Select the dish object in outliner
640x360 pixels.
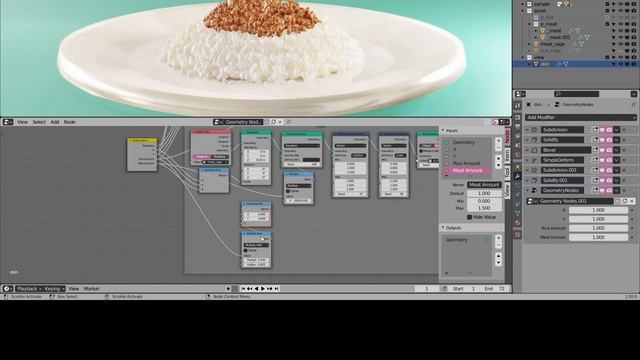544,64
